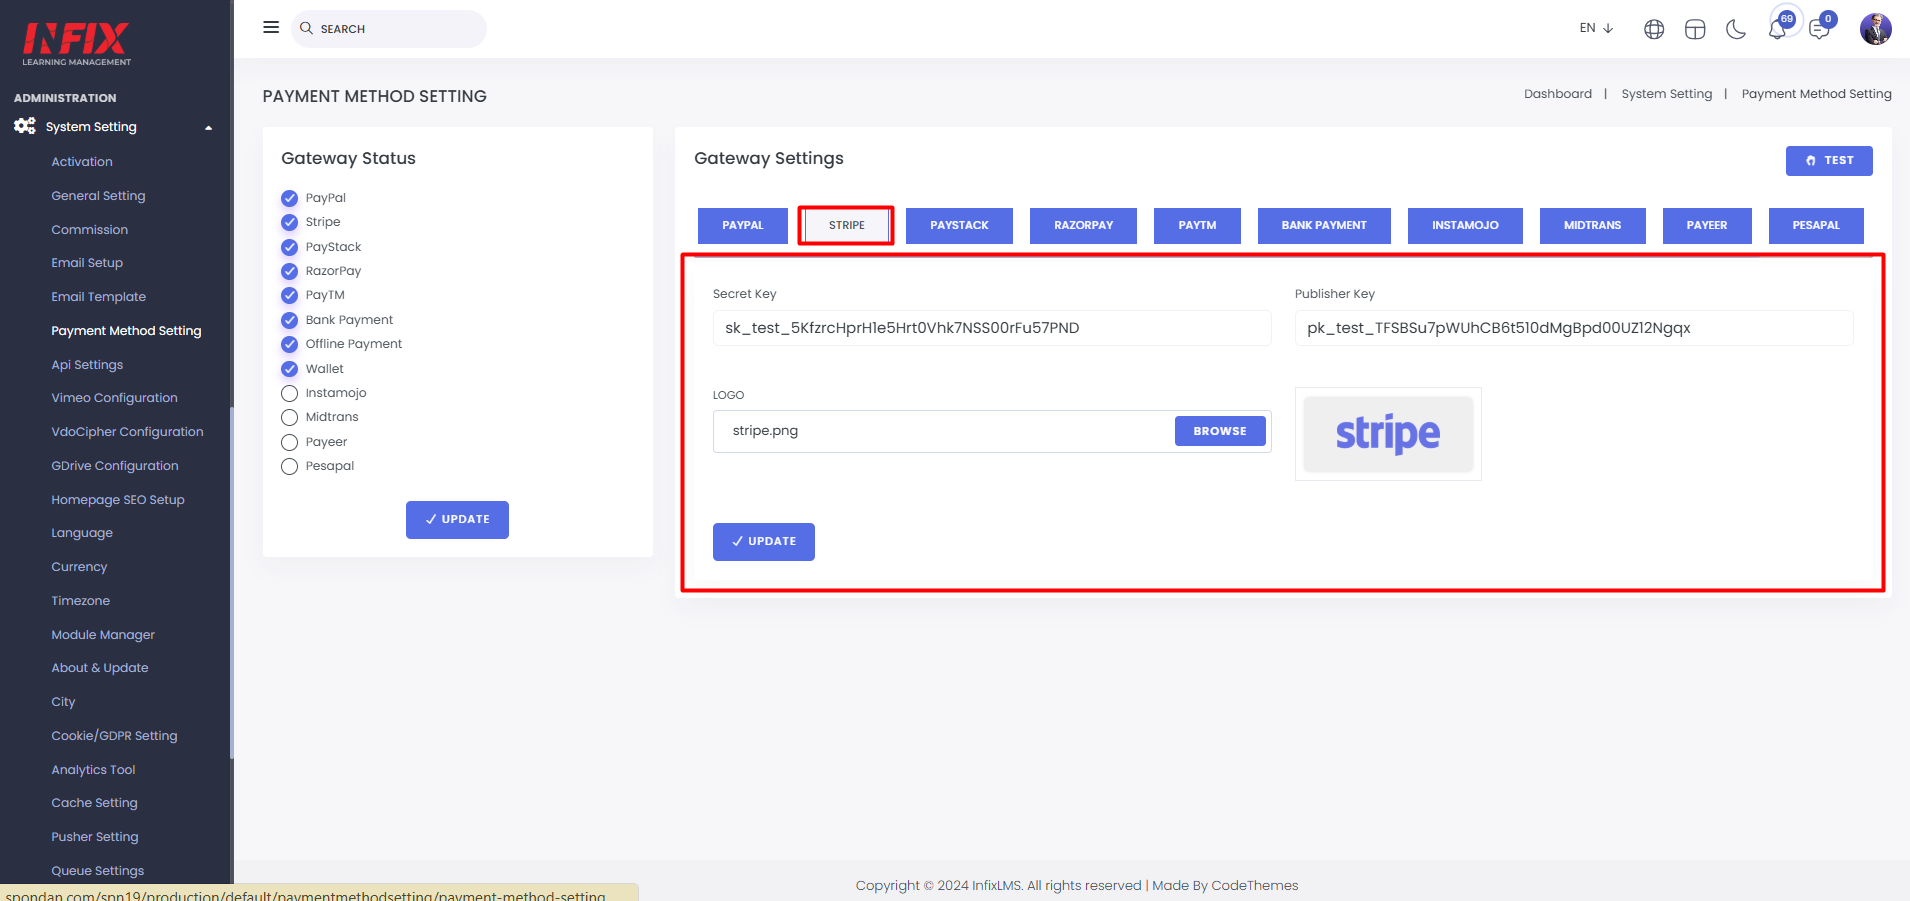Open Dashboard breadcrumb link
The width and height of the screenshot is (1910, 901).
coord(1558,94)
